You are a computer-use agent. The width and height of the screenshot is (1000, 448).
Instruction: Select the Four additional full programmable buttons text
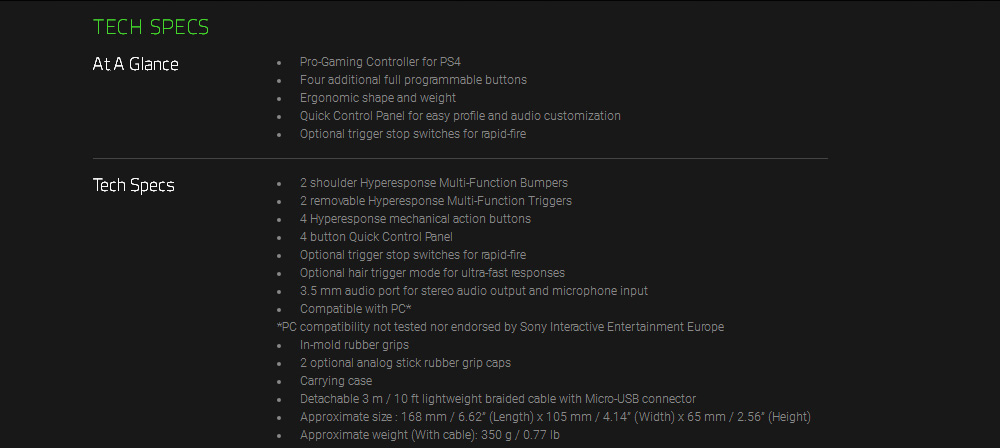(x=413, y=80)
